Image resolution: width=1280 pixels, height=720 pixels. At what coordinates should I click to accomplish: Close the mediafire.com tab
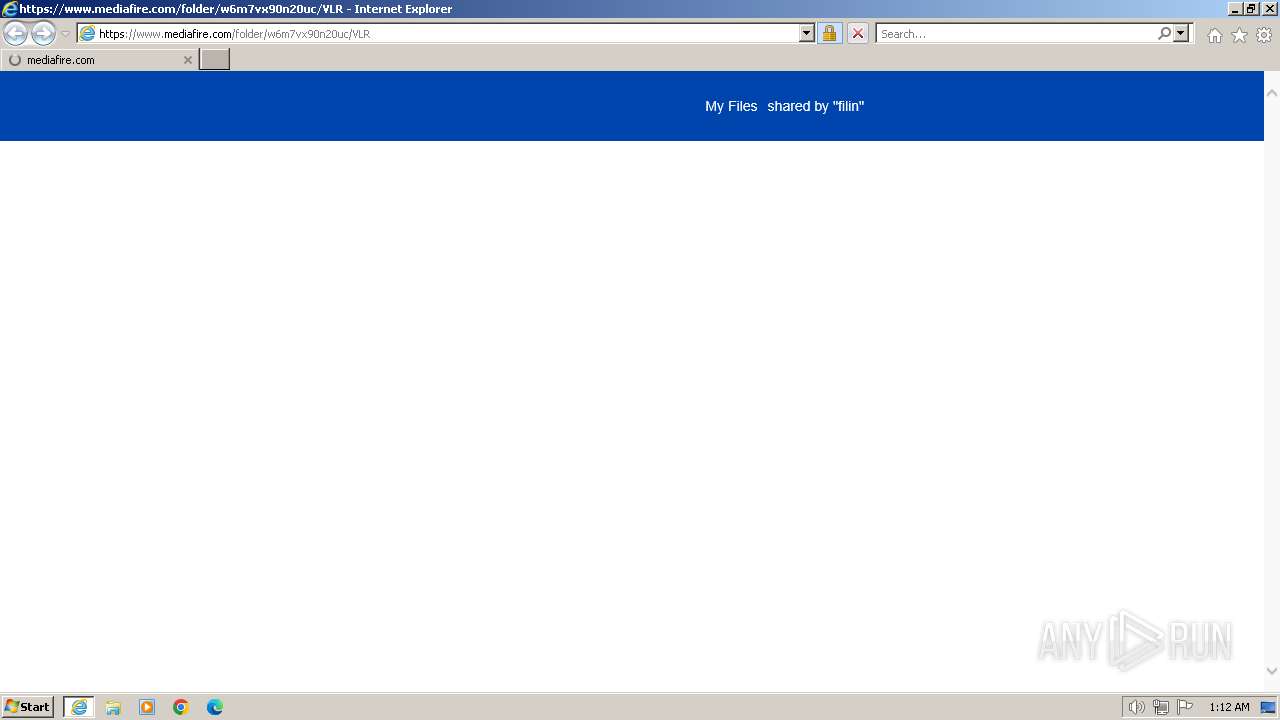[x=187, y=60]
